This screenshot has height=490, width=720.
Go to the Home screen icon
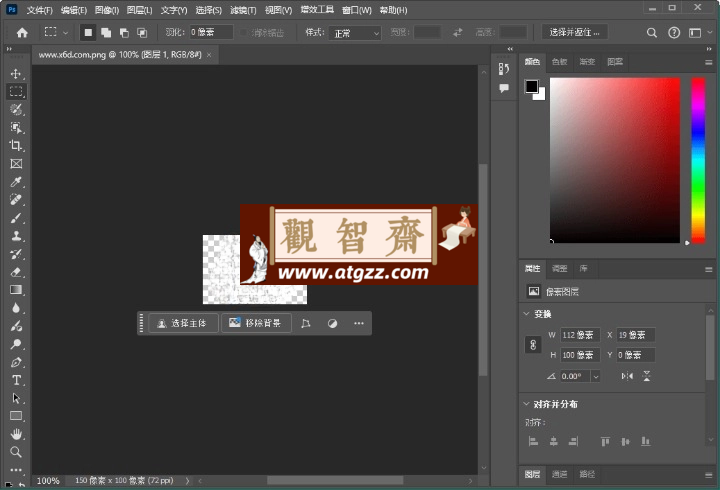click(x=22, y=33)
